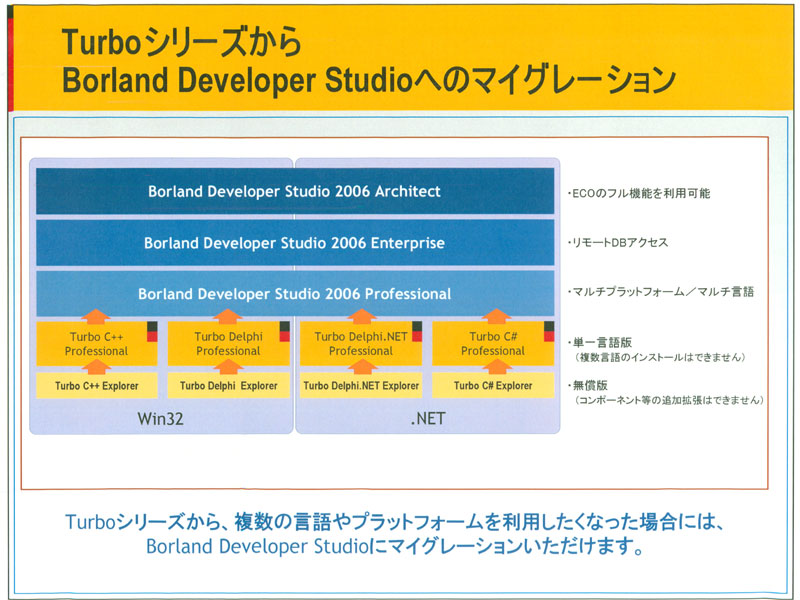Click the Borland Developer Studio 2006 Professional bar

(x=295, y=293)
